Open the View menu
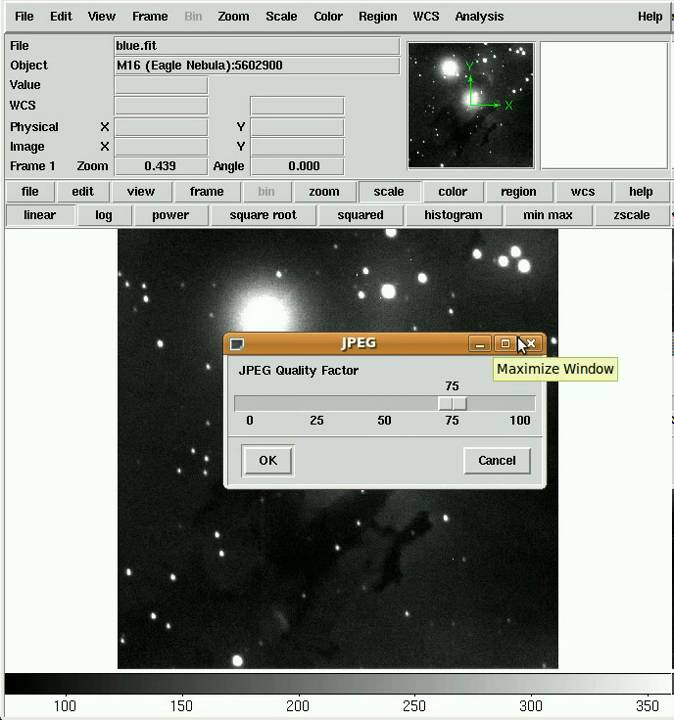This screenshot has width=674, height=720. (x=101, y=17)
